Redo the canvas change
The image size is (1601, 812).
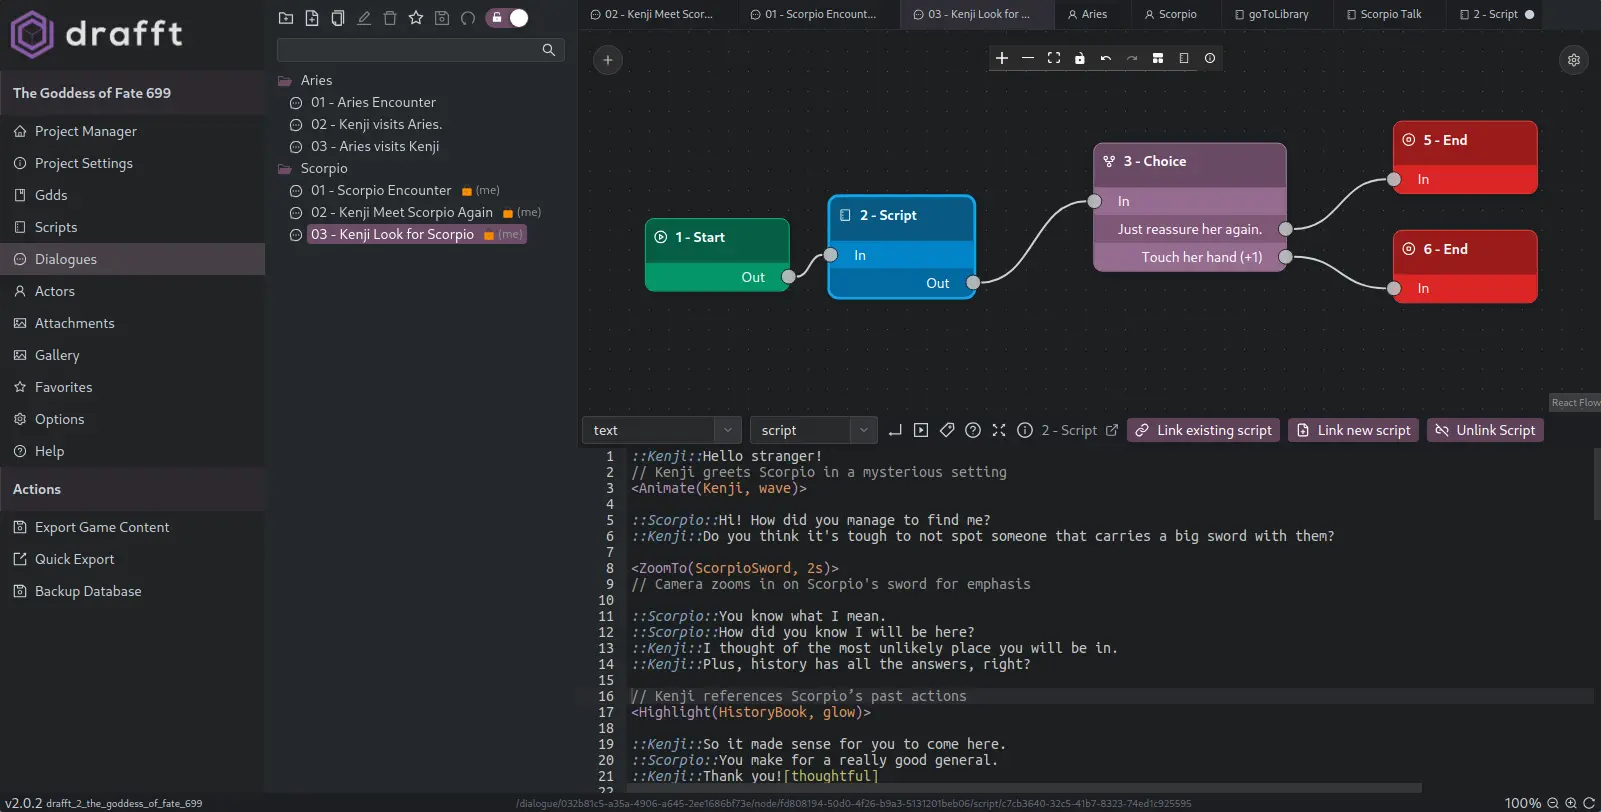(x=1132, y=58)
